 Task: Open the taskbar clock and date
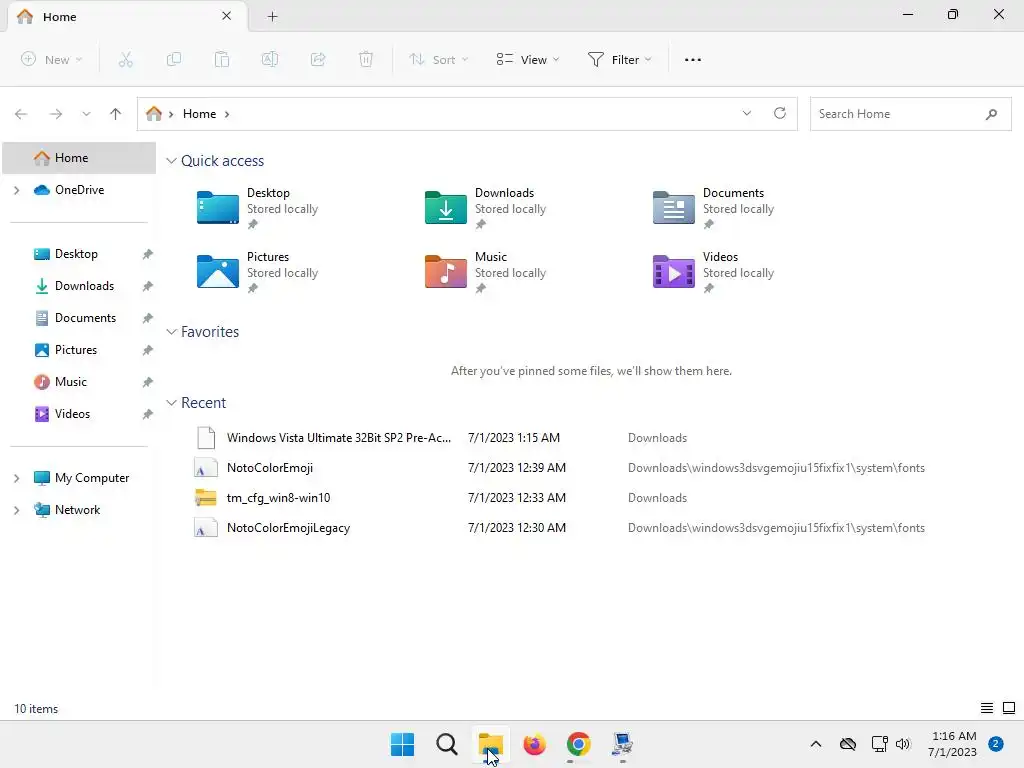pos(952,744)
